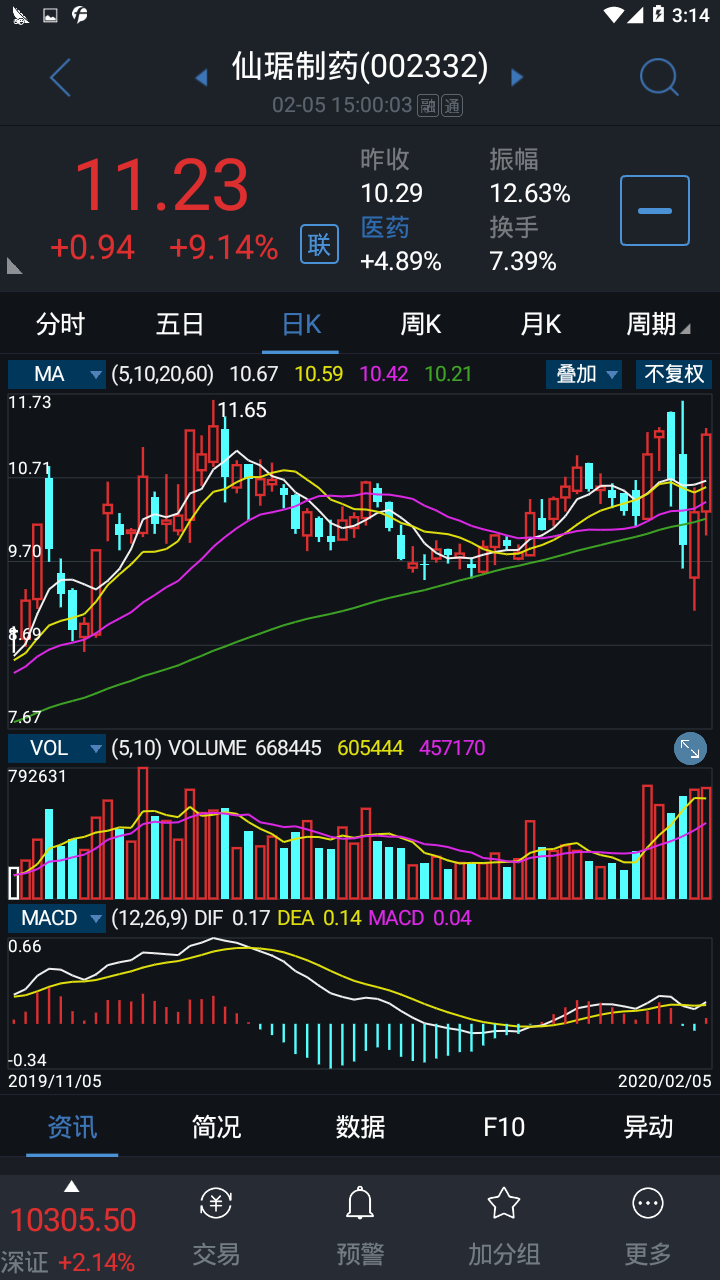The width and height of the screenshot is (720, 1280).
Task: Select the 日K daily chart tab
Action: (301, 324)
